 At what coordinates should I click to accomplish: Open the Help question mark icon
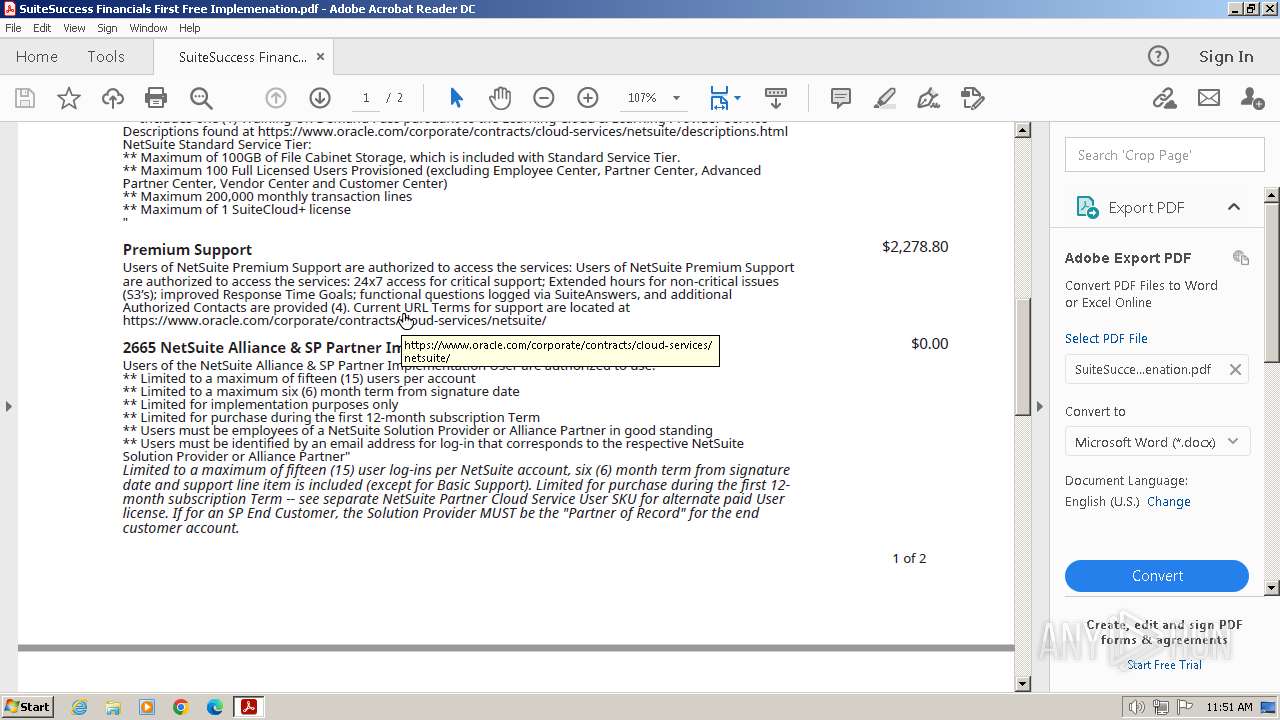[1158, 56]
